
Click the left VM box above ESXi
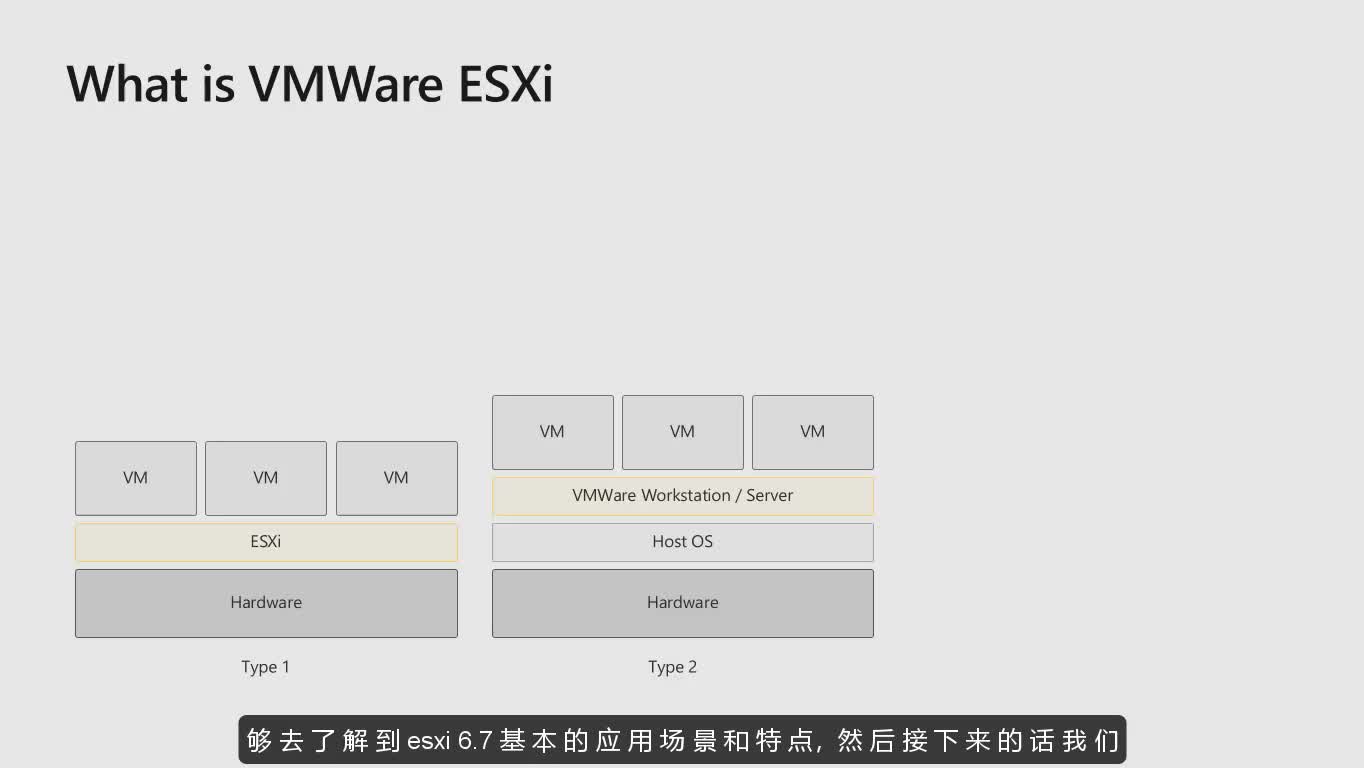point(135,478)
